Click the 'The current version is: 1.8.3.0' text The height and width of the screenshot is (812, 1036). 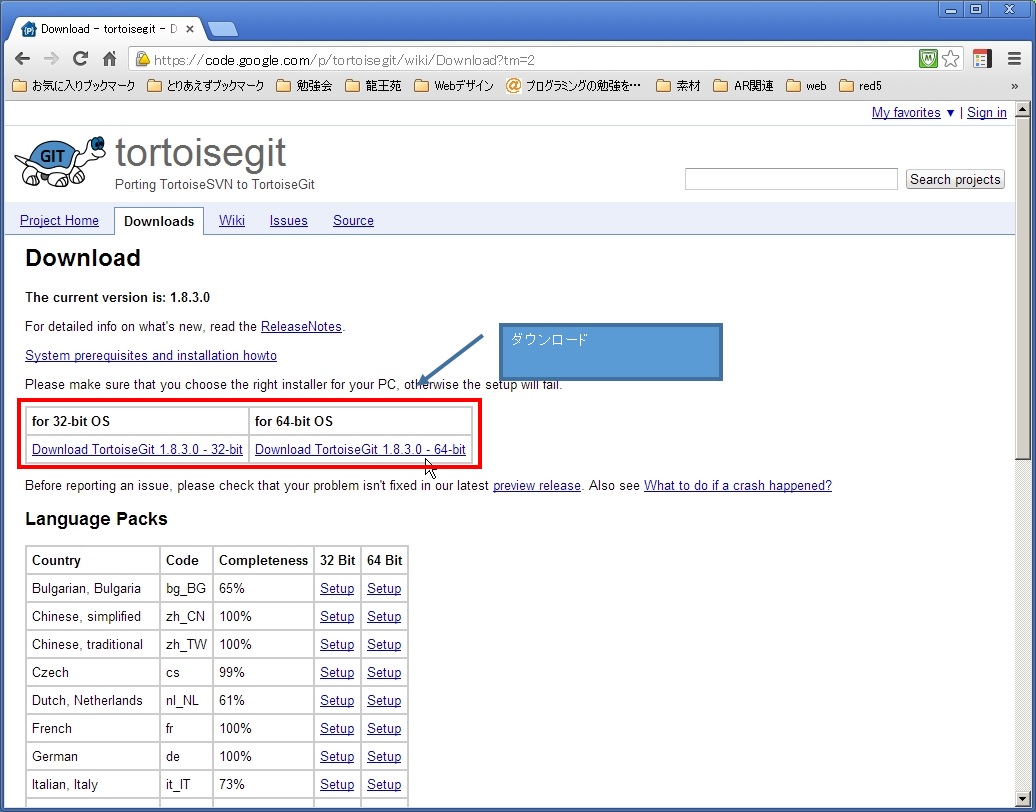(x=118, y=297)
